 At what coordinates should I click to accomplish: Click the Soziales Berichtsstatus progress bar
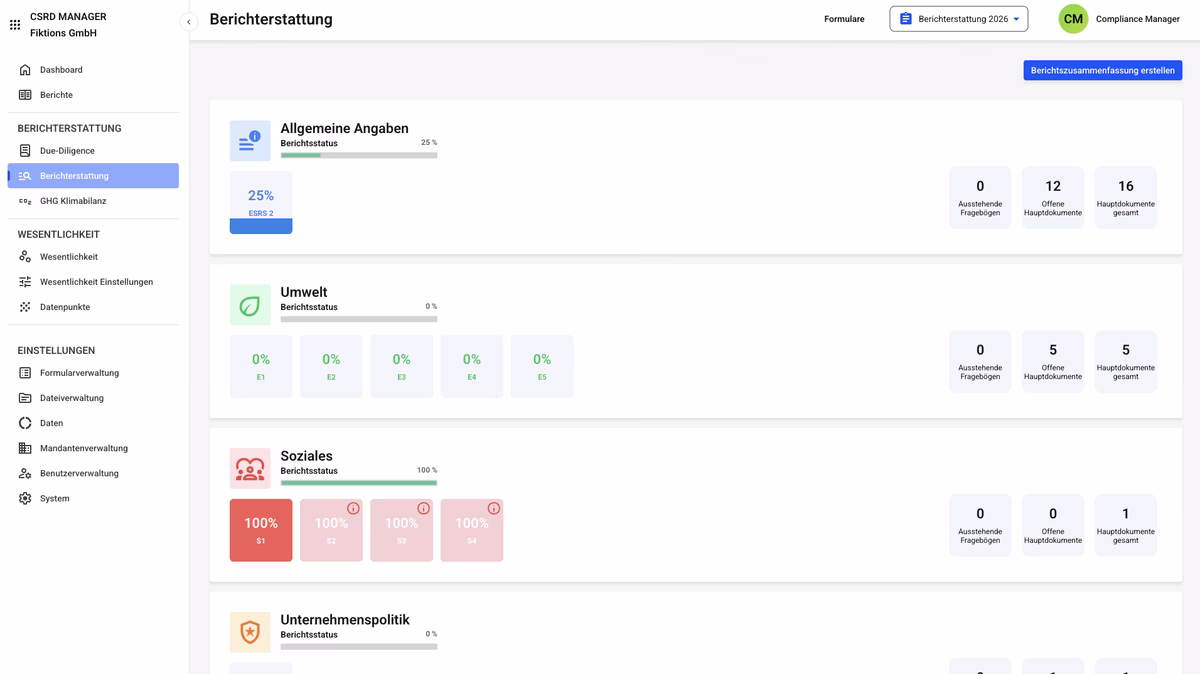[x=358, y=481]
